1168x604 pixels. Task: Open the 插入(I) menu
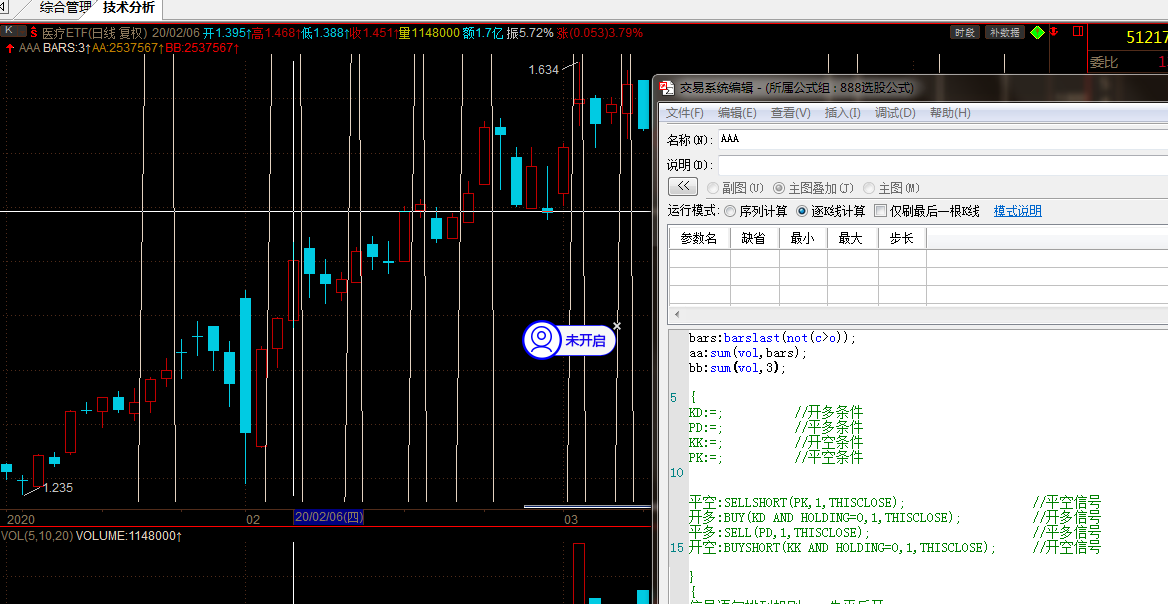point(842,112)
